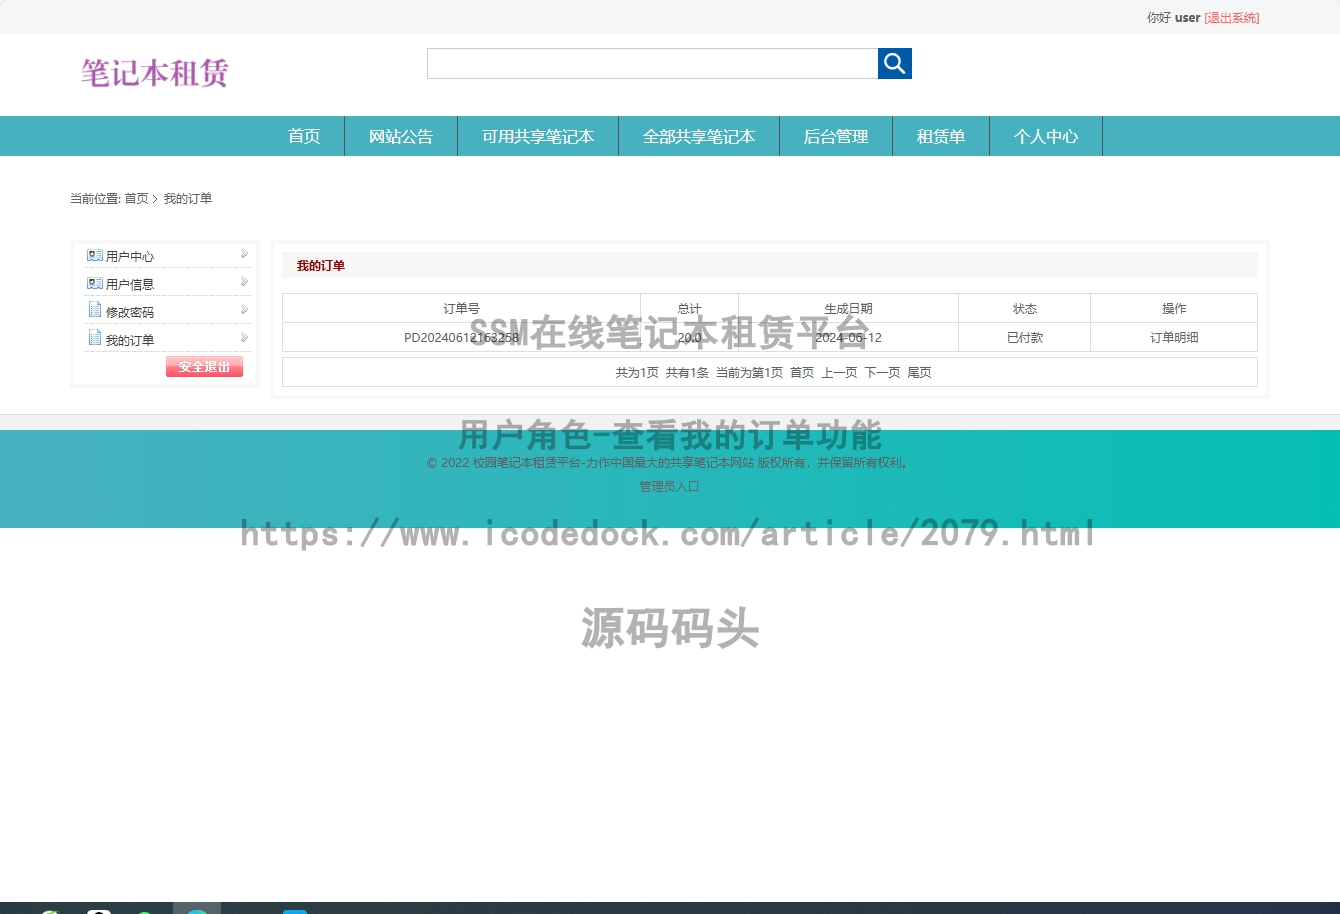Click the 退出系统 logout link

pyautogui.click(x=1232, y=18)
